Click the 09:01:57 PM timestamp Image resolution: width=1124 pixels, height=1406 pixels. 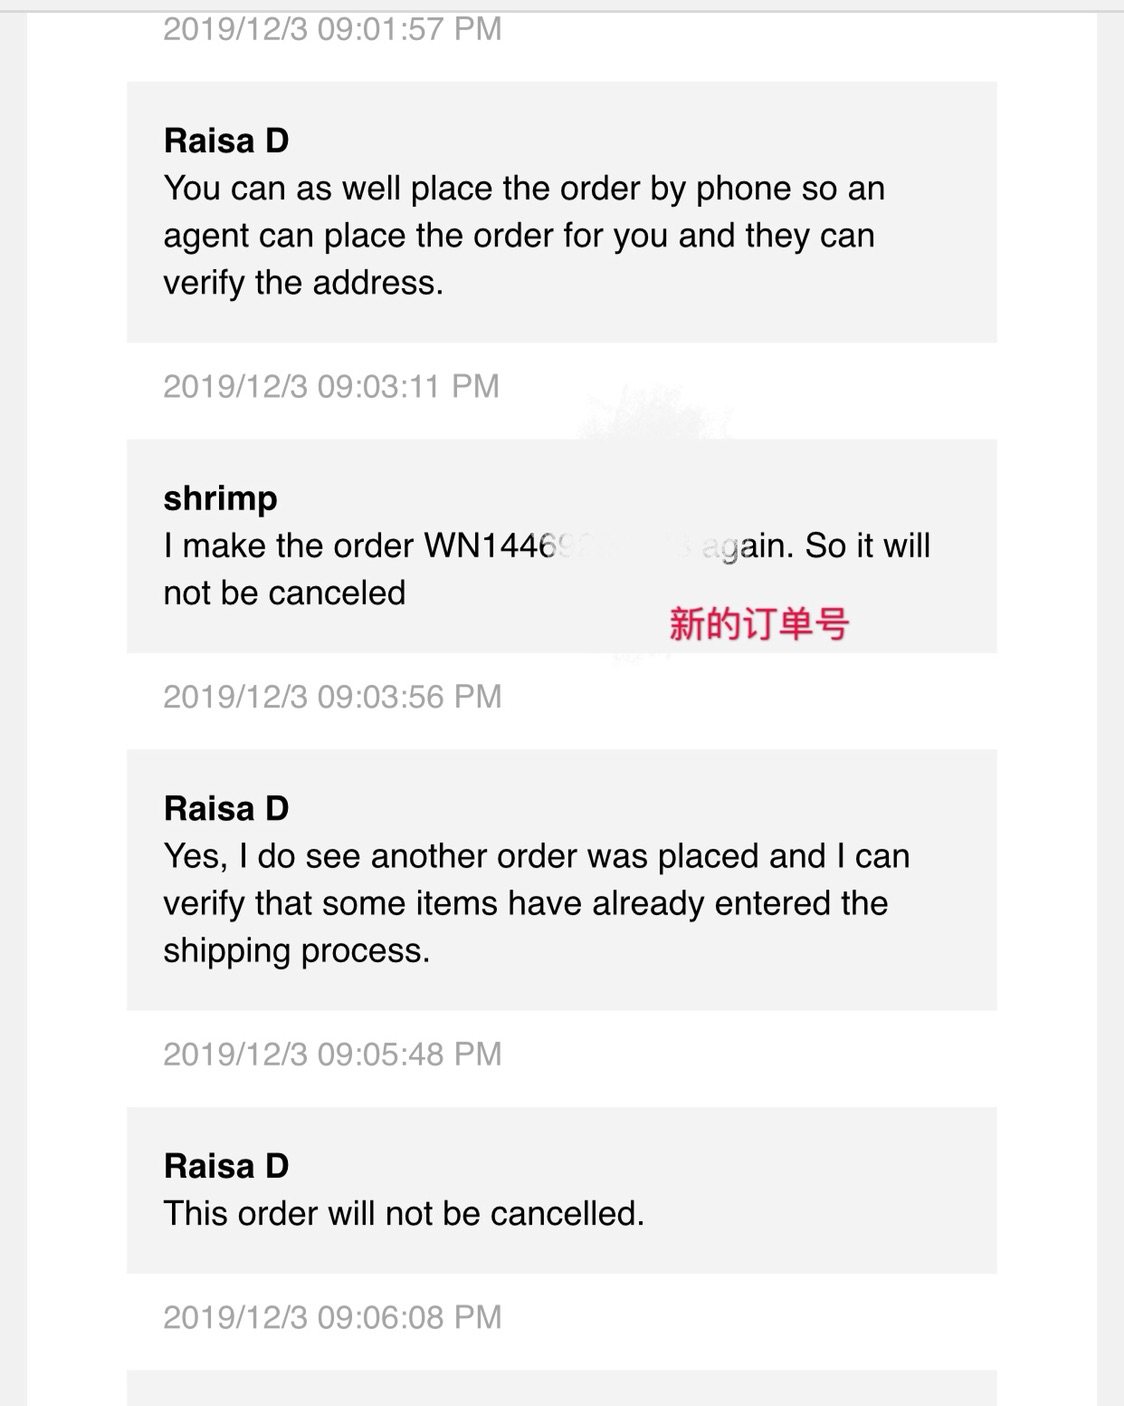click(332, 29)
